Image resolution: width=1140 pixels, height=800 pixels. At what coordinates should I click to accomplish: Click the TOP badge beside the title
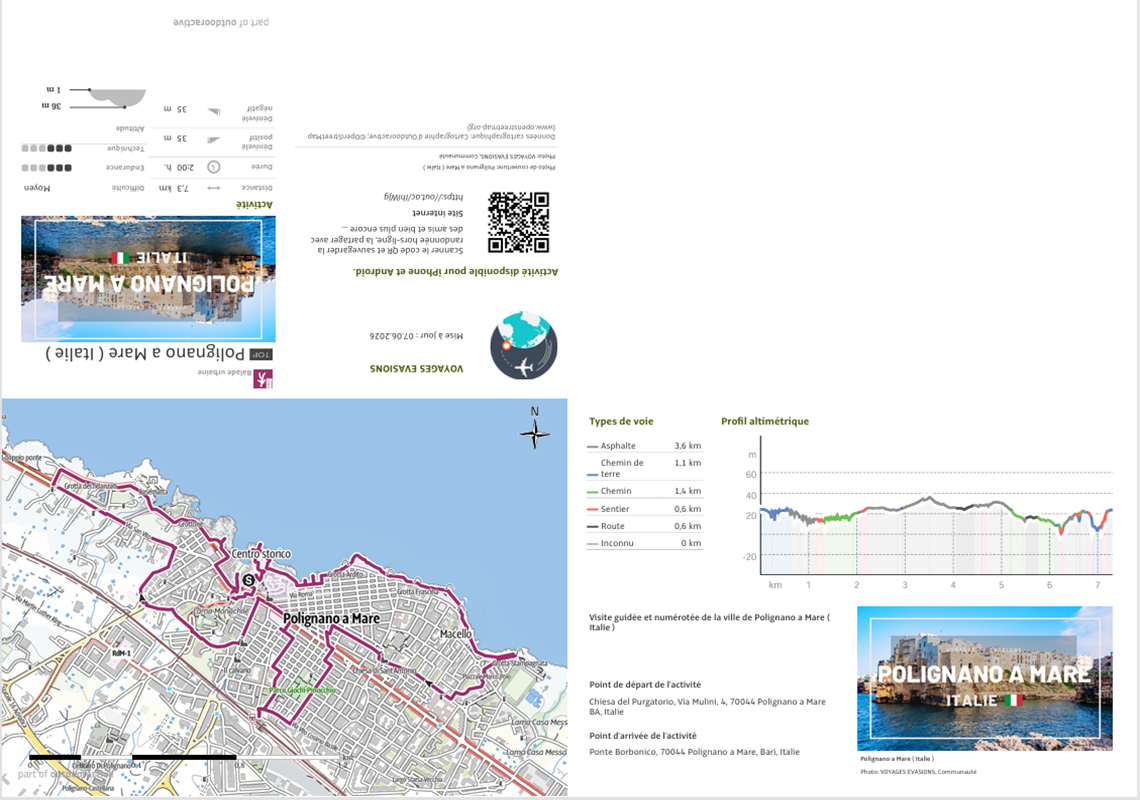(x=260, y=354)
